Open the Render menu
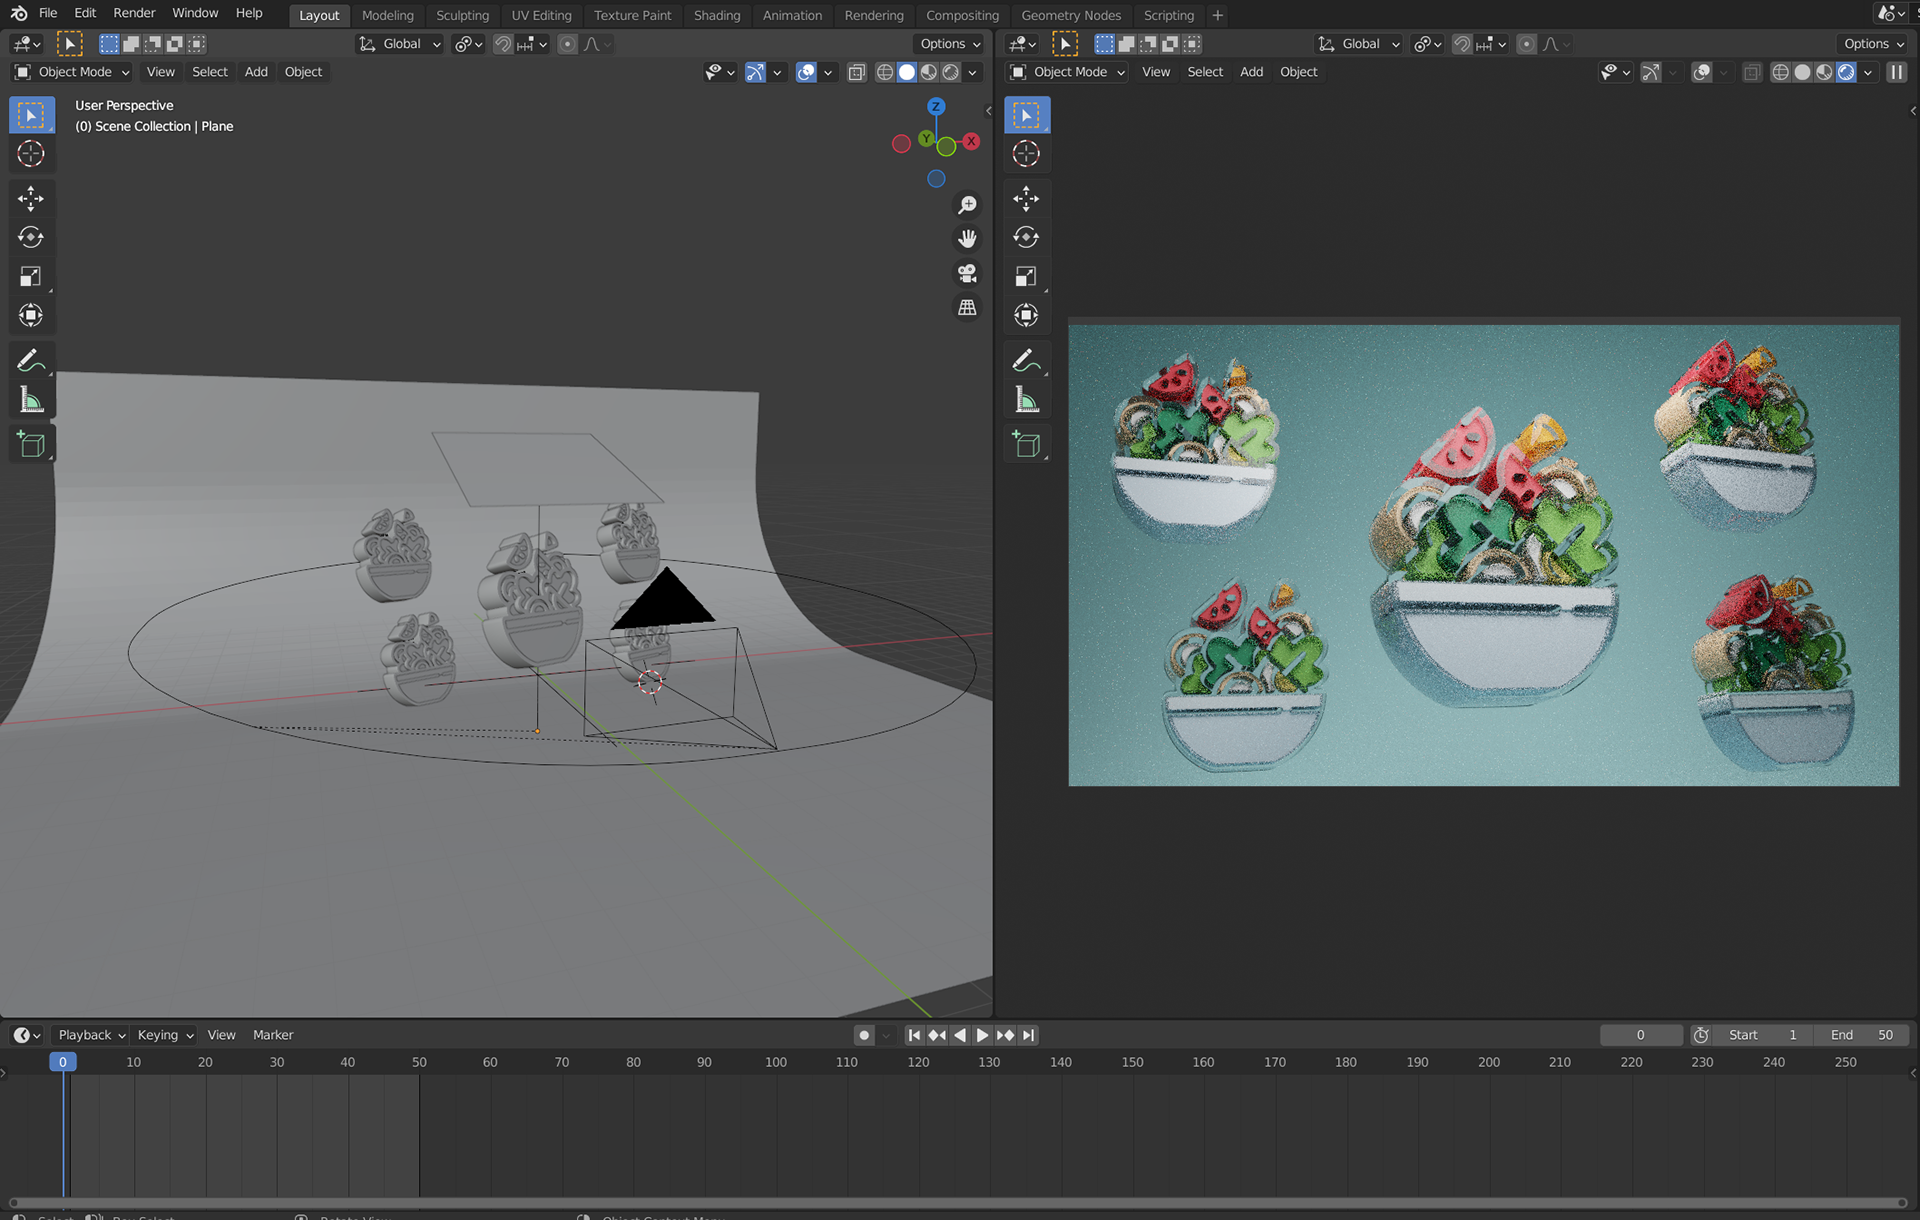Image resolution: width=1920 pixels, height=1220 pixels. 134,13
